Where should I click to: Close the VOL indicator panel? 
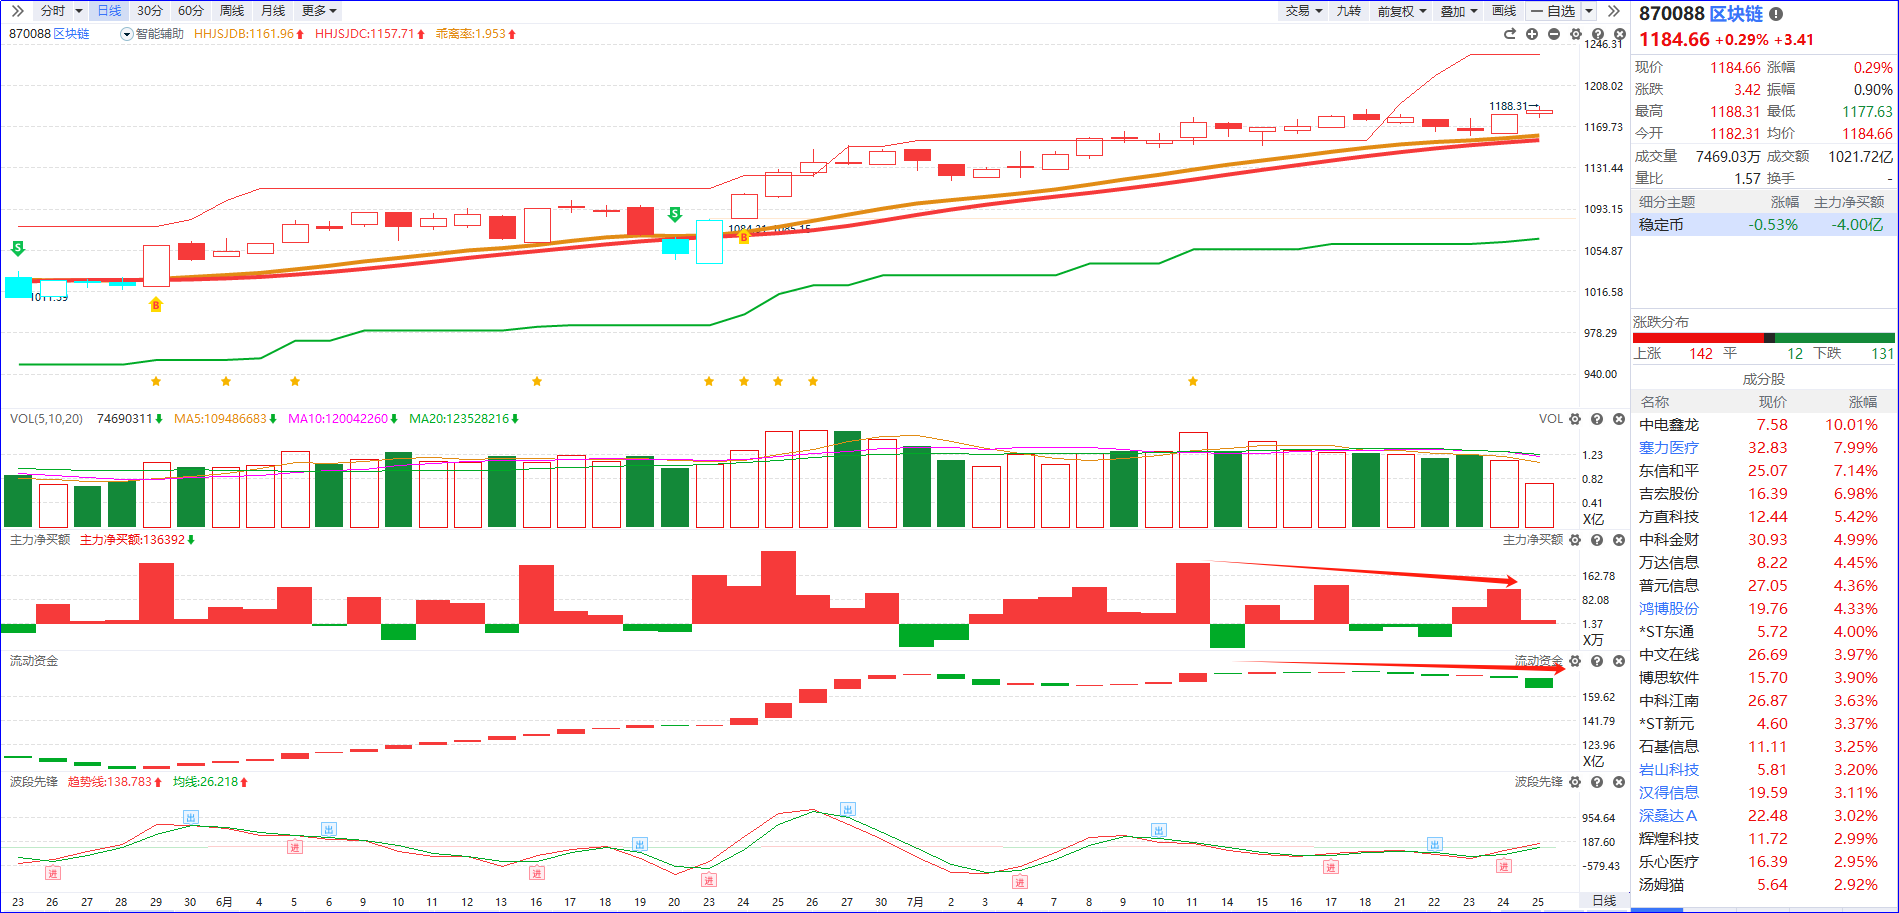[1619, 419]
